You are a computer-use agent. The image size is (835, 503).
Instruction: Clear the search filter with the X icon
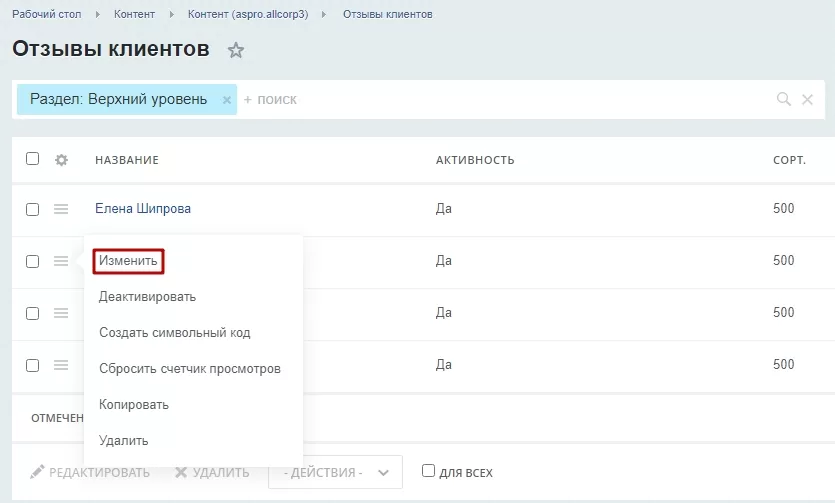click(x=807, y=99)
